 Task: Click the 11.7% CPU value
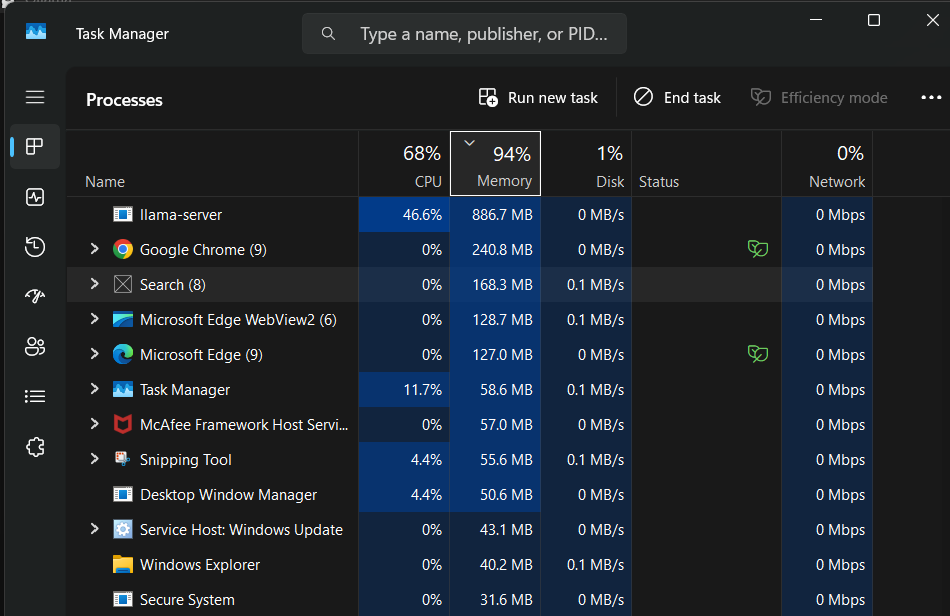coord(422,390)
